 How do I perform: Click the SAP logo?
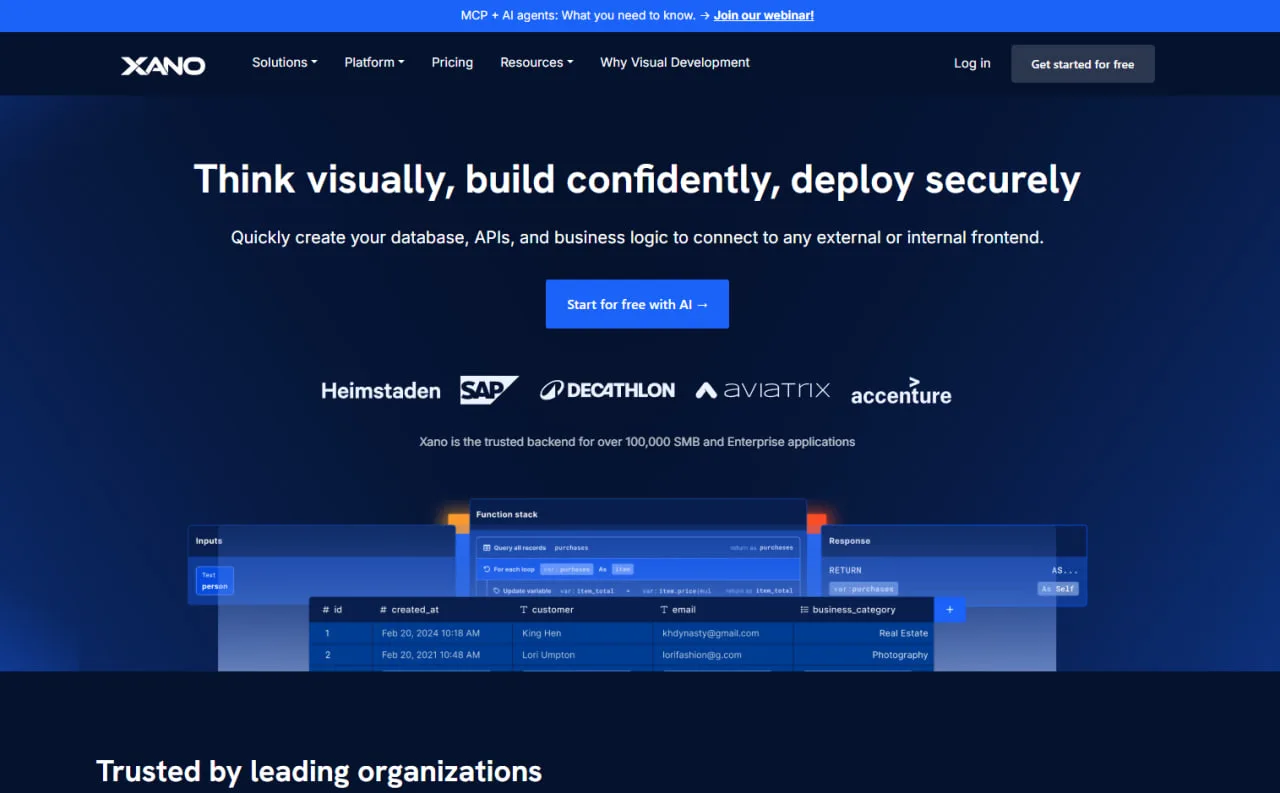(489, 390)
